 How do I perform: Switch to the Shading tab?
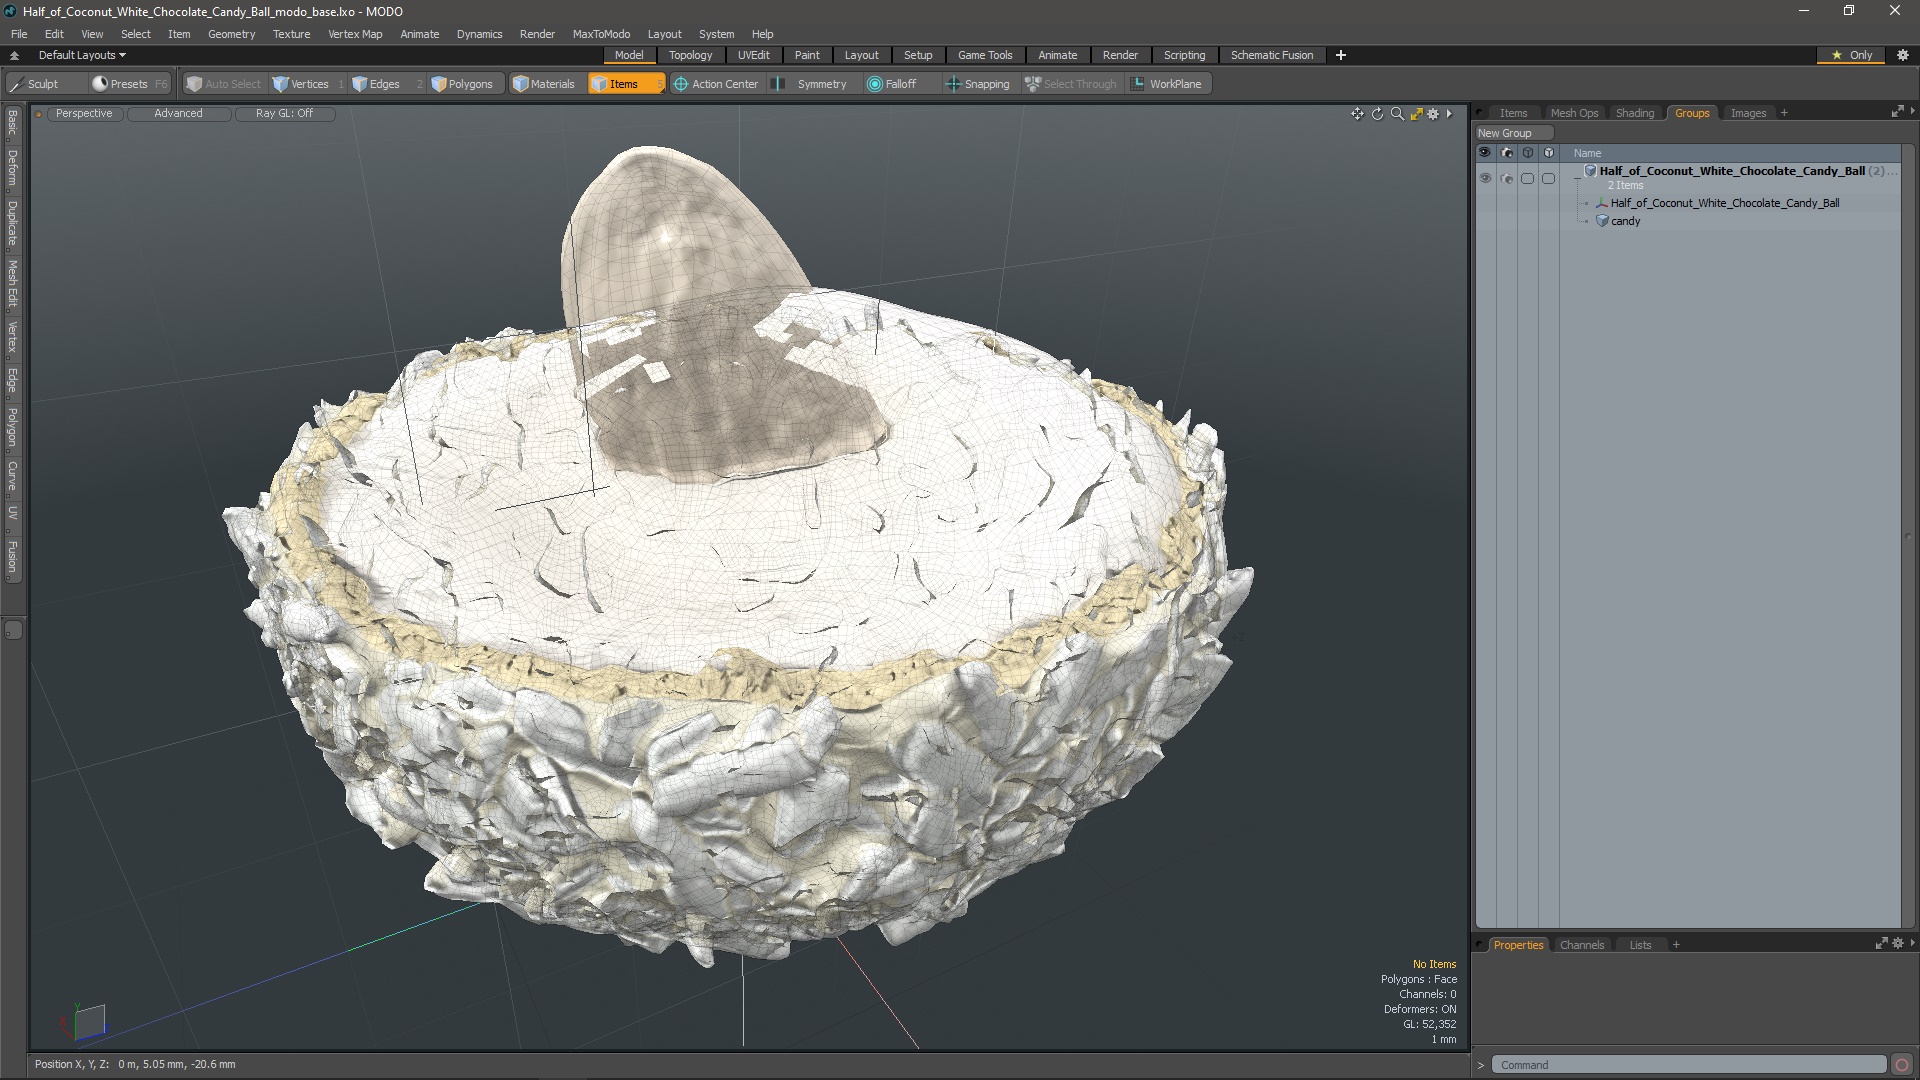(x=1634, y=113)
